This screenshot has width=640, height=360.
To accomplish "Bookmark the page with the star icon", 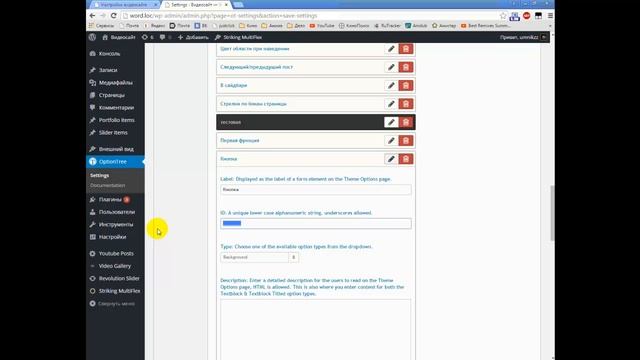I will [503, 16].
